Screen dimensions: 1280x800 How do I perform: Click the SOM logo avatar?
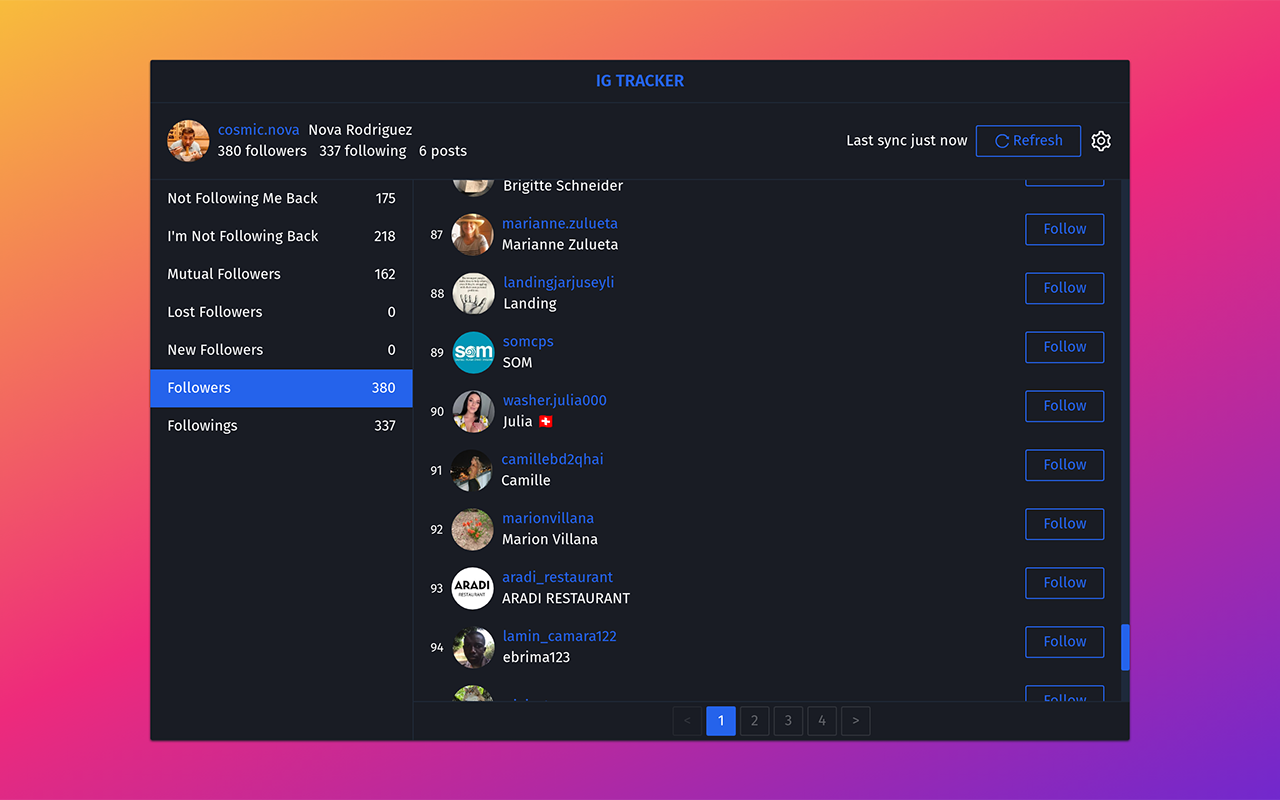(x=472, y=352)
